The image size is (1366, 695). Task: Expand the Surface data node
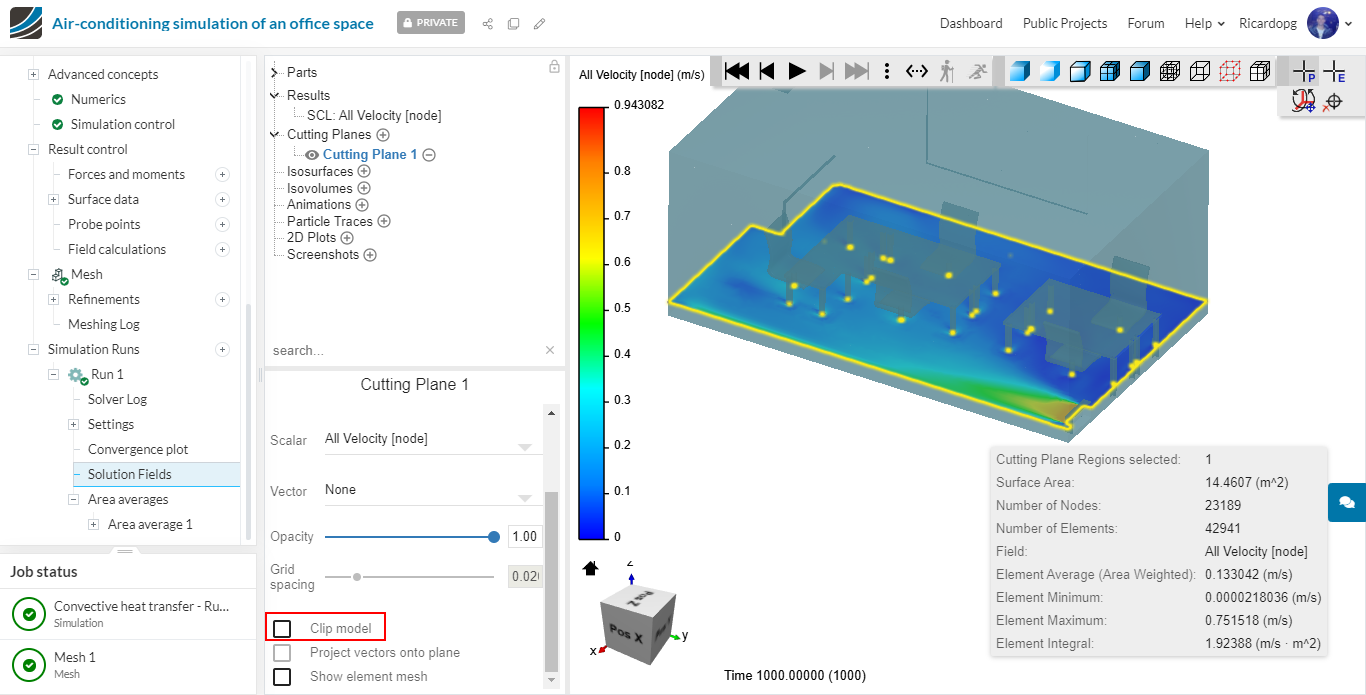(x=53, y=199)
